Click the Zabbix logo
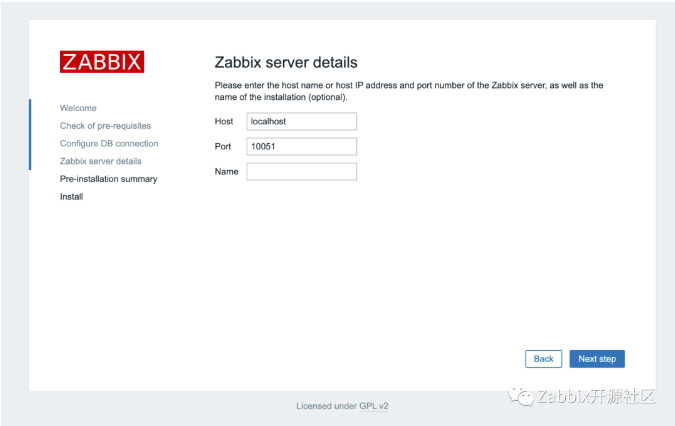This screenshot has height=426, width=675. click(x=101, y=62)
